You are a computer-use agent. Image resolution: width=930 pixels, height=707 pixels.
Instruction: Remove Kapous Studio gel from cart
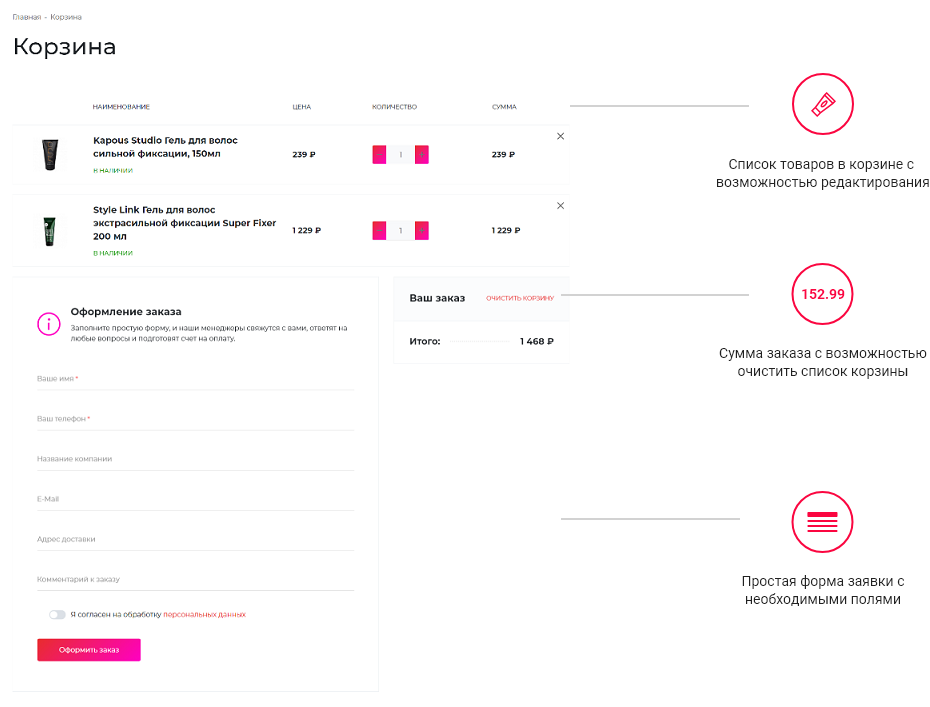coord(560,136)
